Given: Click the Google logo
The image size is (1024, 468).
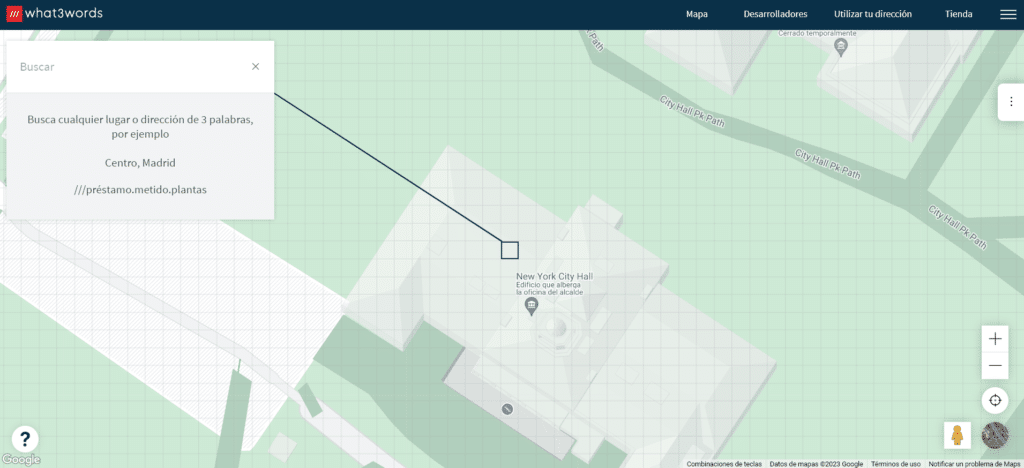Looking at the screenshot, I should point(21,460).
